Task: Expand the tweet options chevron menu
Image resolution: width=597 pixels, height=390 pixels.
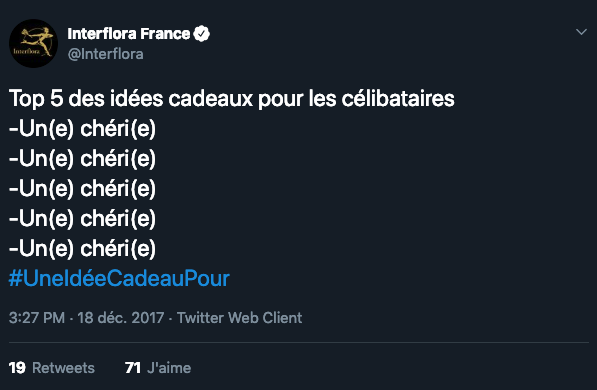Action: coord(581,32)
